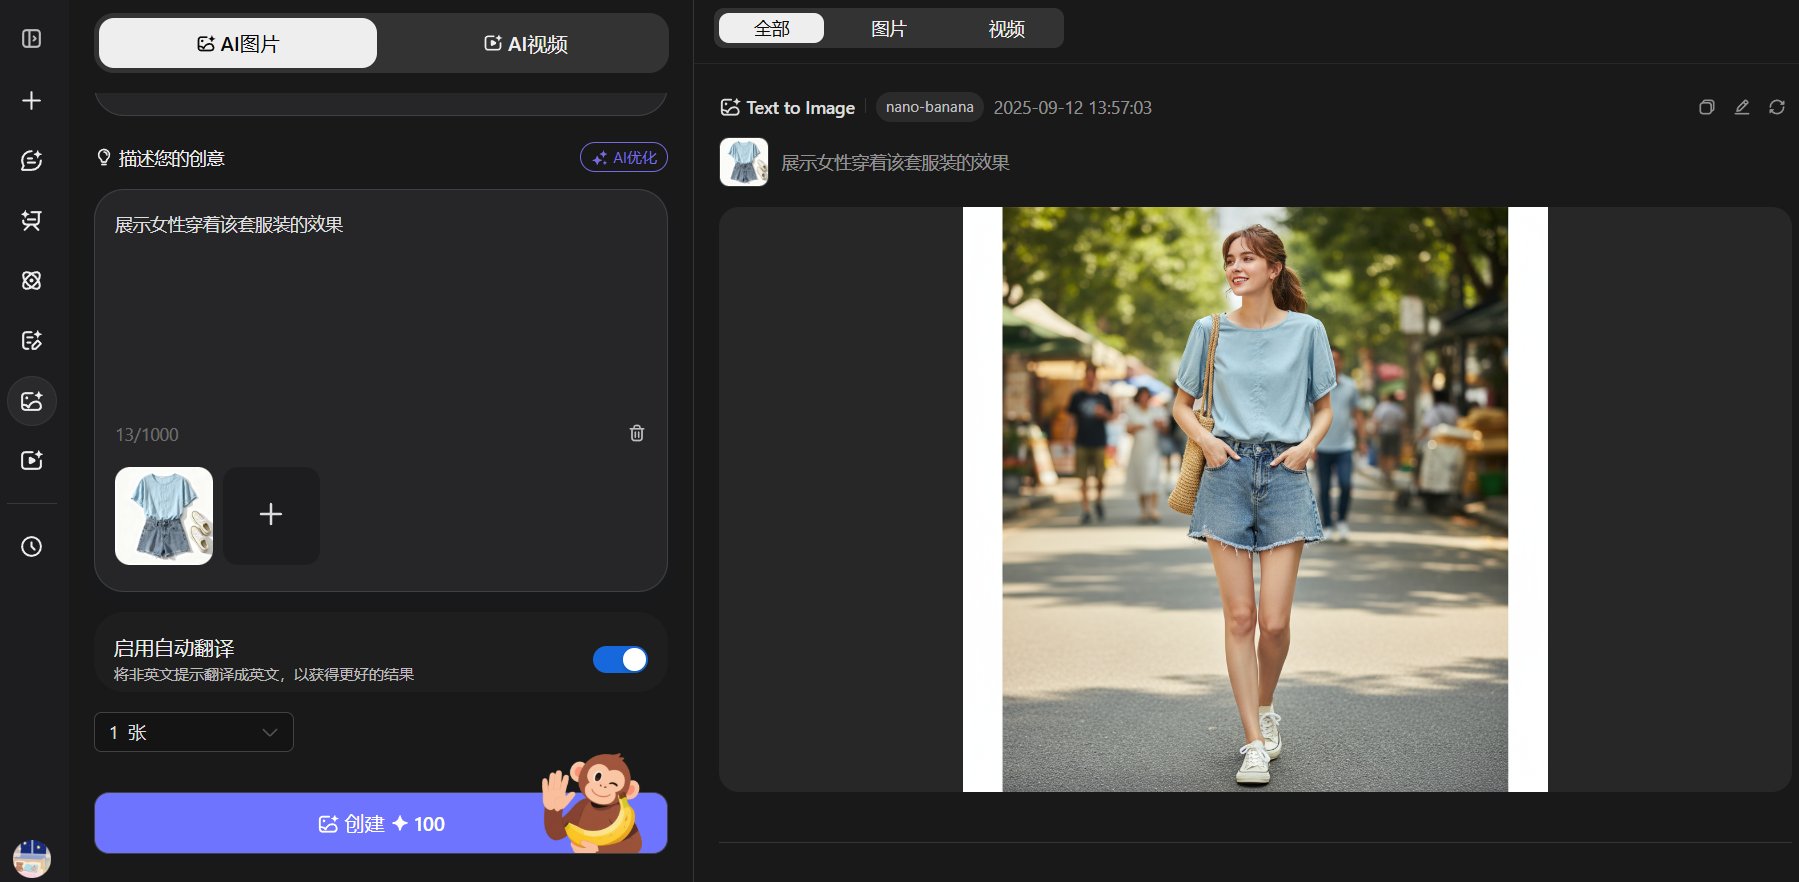This screenshot has height=882, width=1799.
Task: Open the chat bubble tool in sidebar
Action: click(x=31, y=160)
